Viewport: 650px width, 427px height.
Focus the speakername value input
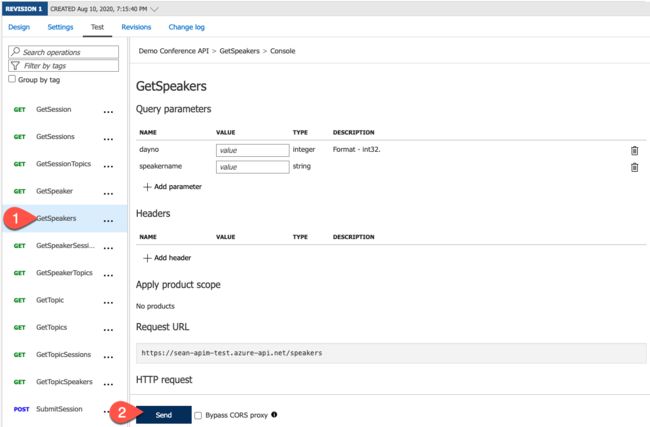[252, 167]
